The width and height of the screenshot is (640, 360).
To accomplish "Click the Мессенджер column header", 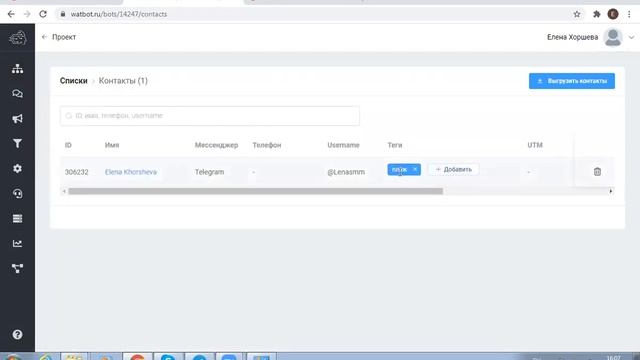I will tap(216, 145).
